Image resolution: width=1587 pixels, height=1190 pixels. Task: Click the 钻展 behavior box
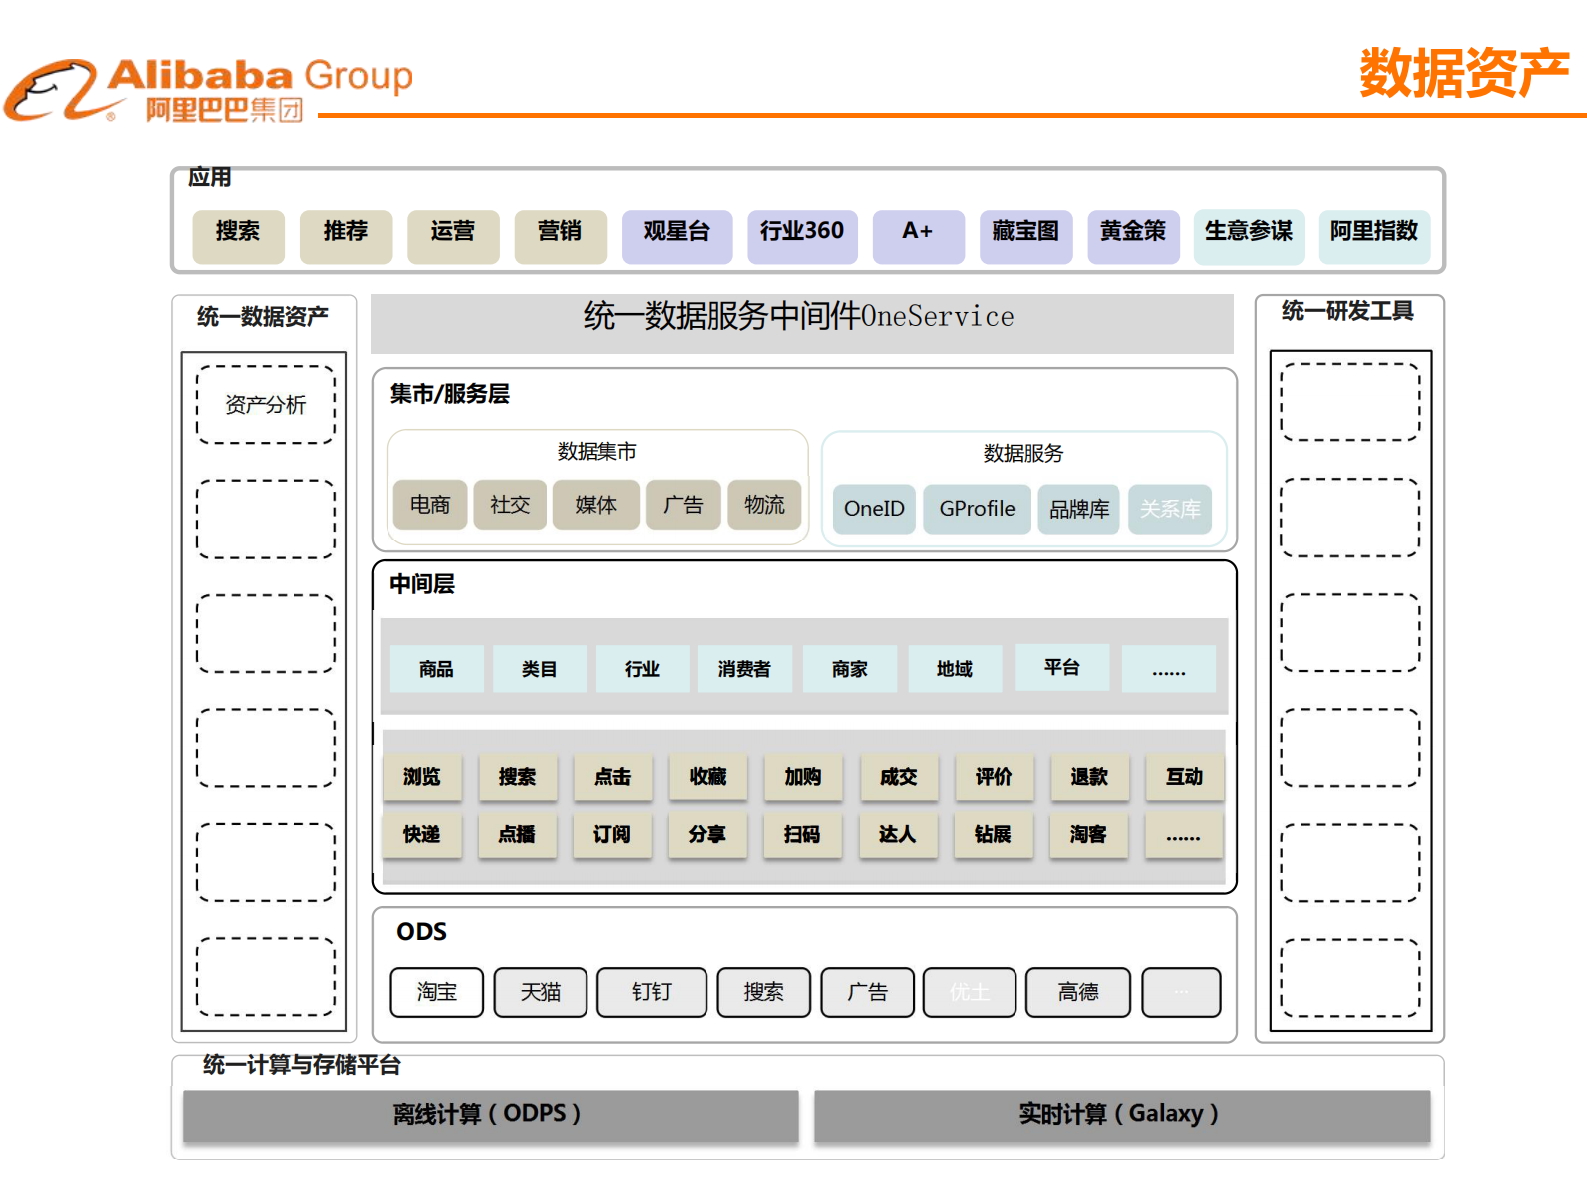pyautogui.click(x=993, y=834)
